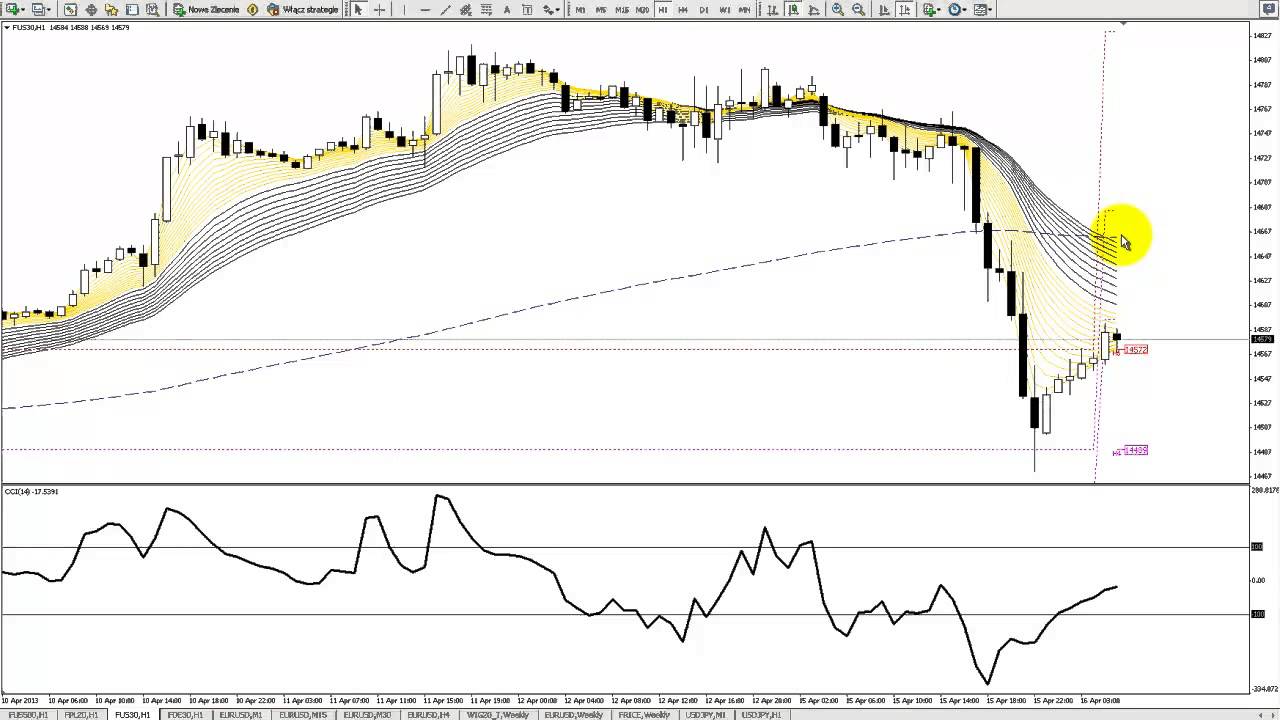Viewport: 1280px width, 720px height.
Task: Select the trendline drawing tool
Action: click(446, 9)
